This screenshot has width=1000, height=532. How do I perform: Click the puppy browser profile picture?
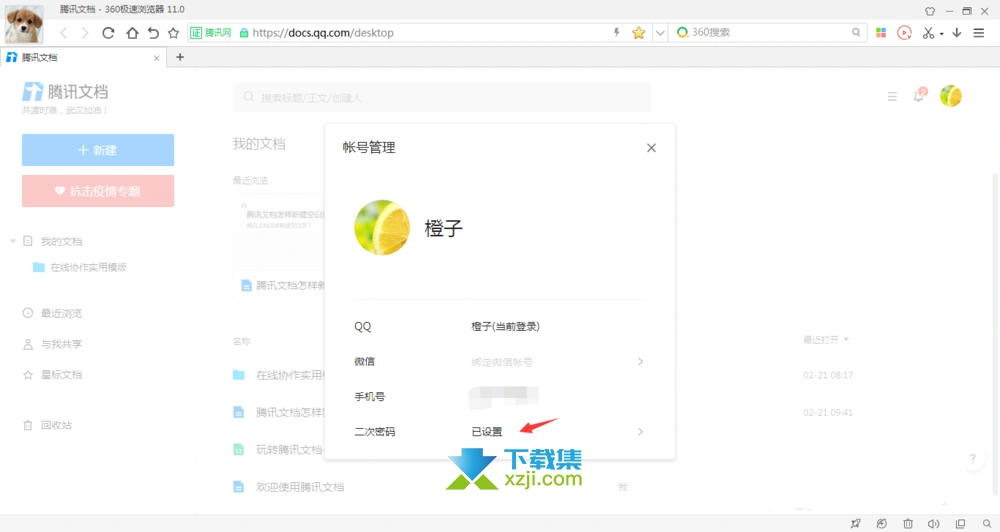coord(24,24)
